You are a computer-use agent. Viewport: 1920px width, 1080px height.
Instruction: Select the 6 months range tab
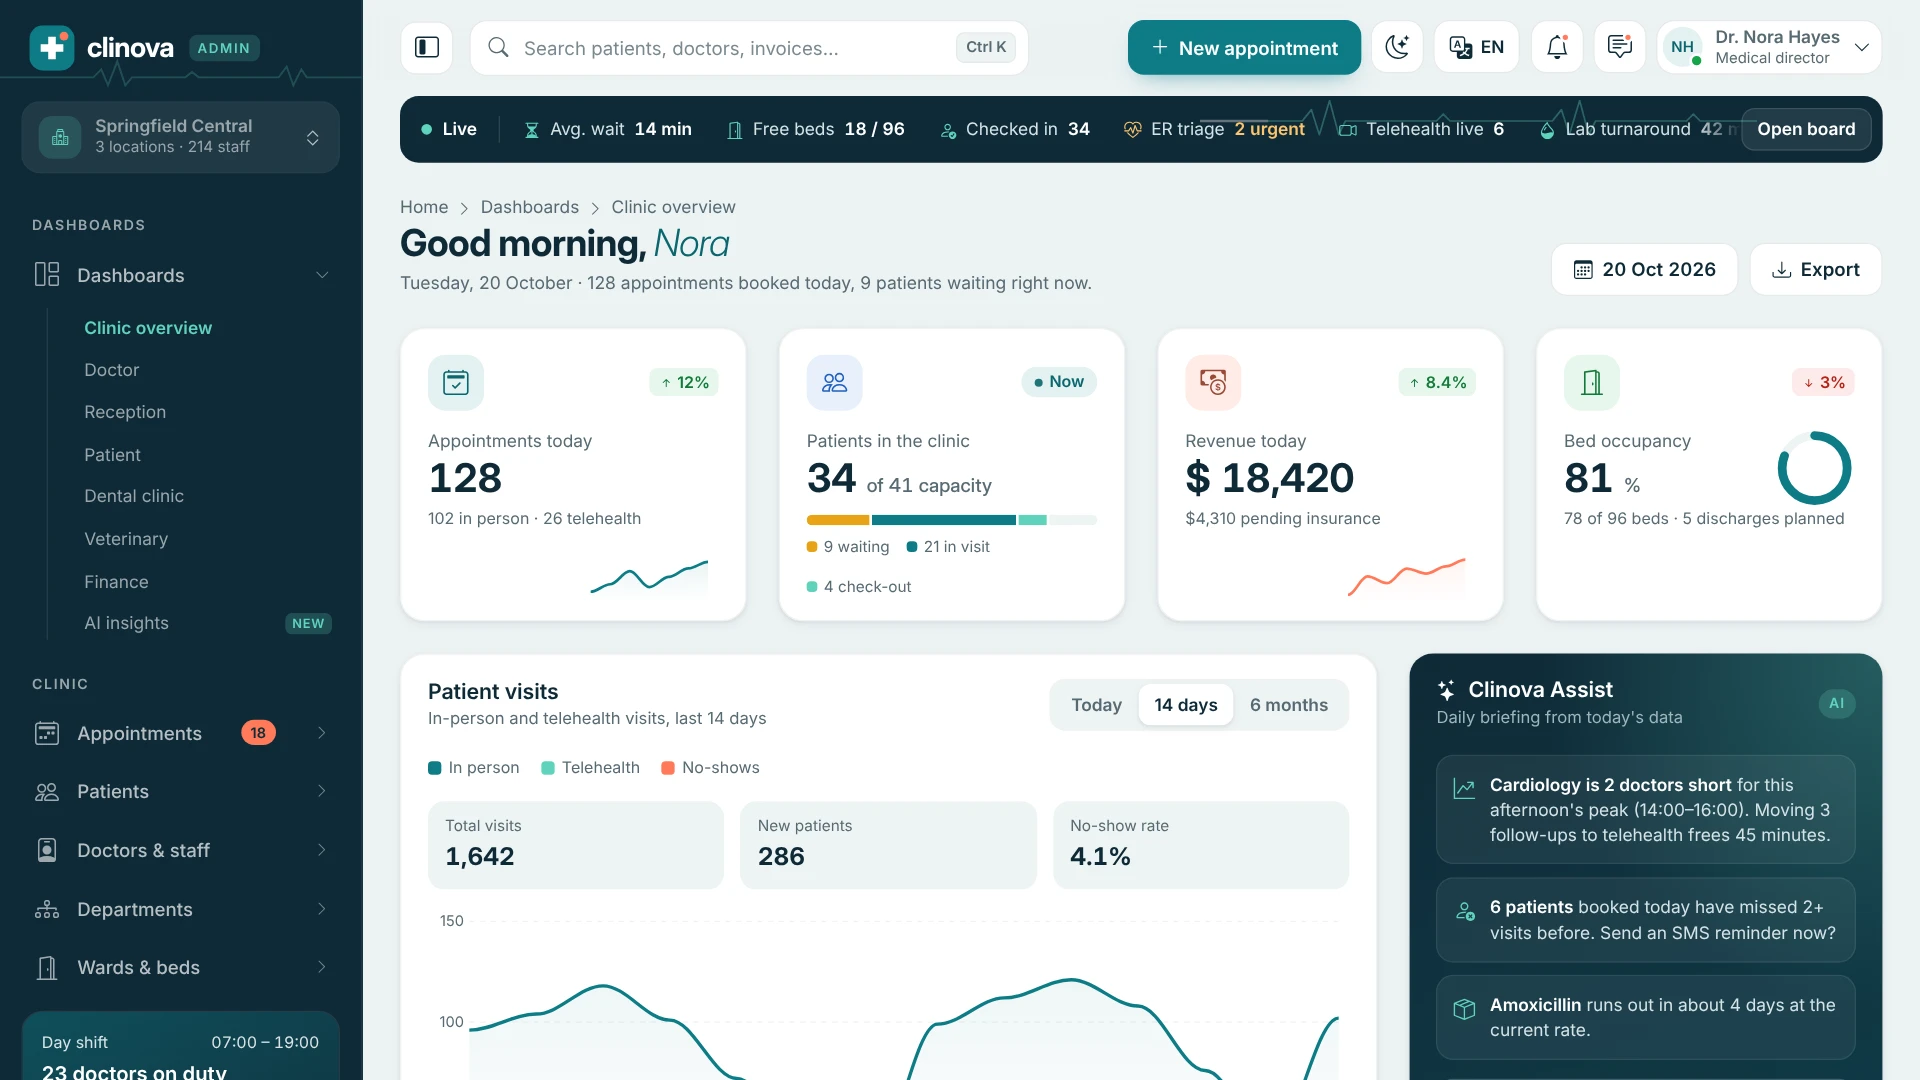coord(1289,705)
